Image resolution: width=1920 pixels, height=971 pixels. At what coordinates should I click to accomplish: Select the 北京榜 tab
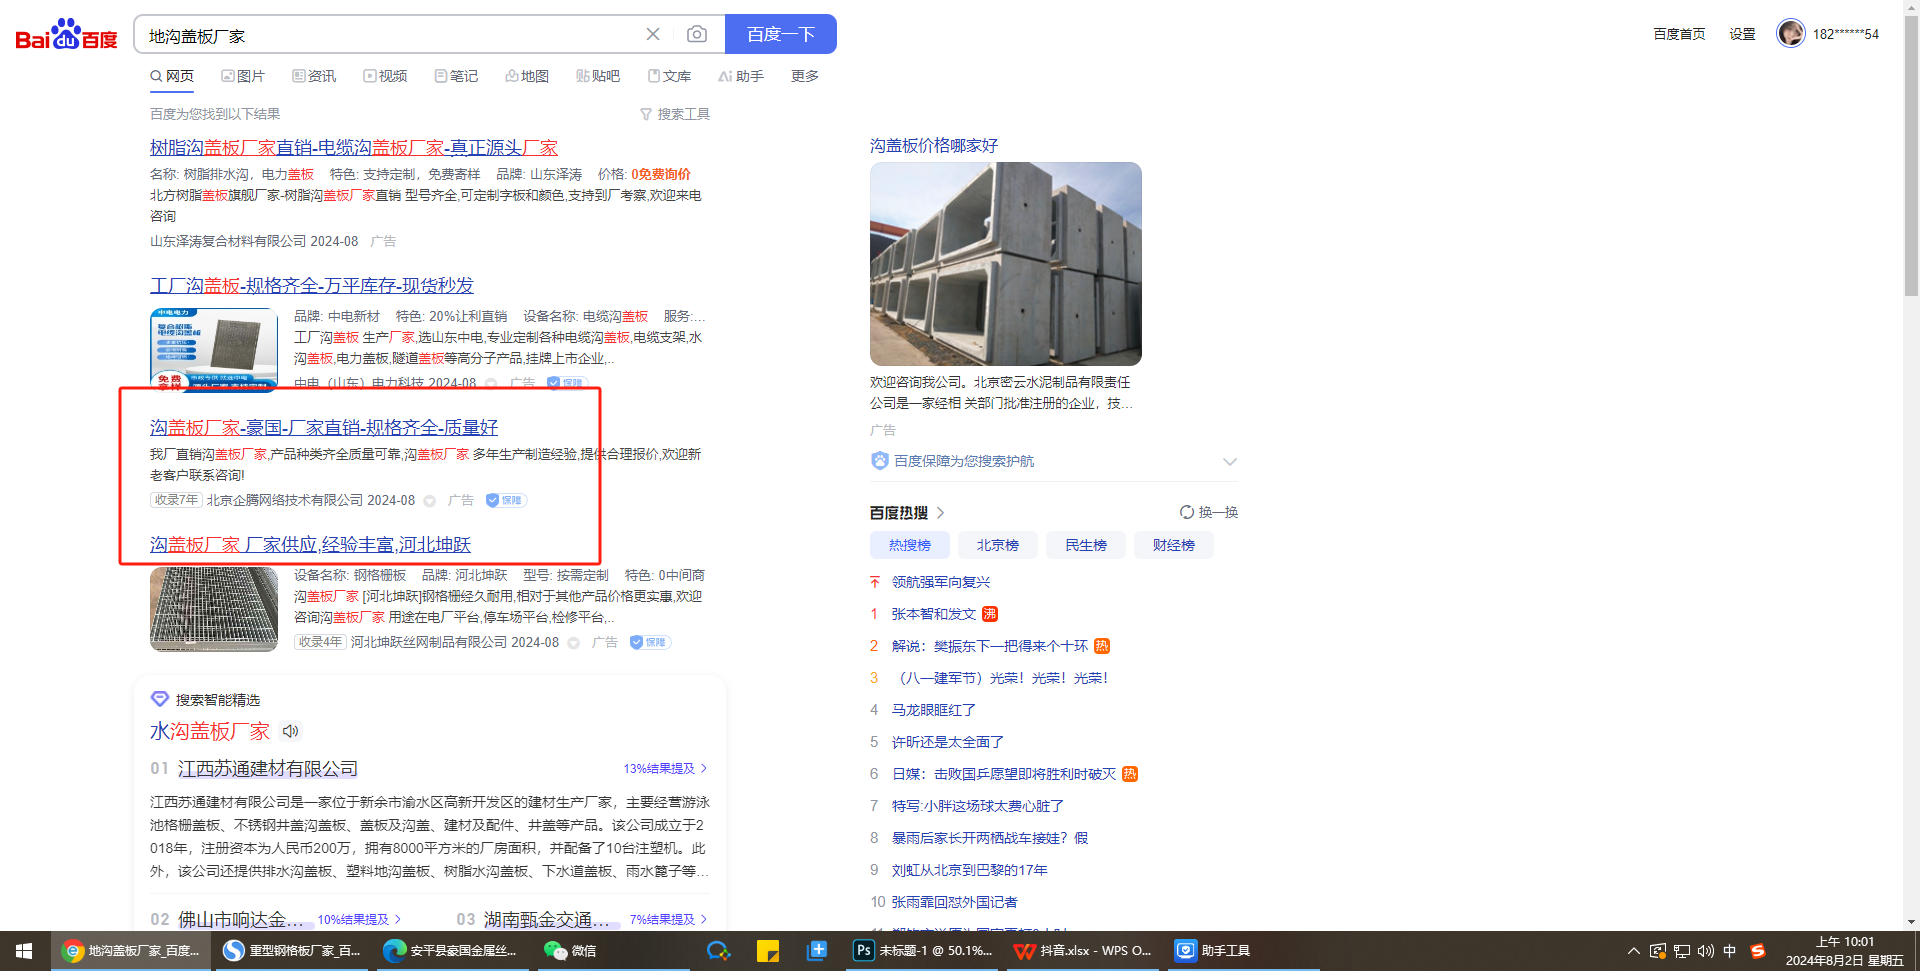click(998, 545)
